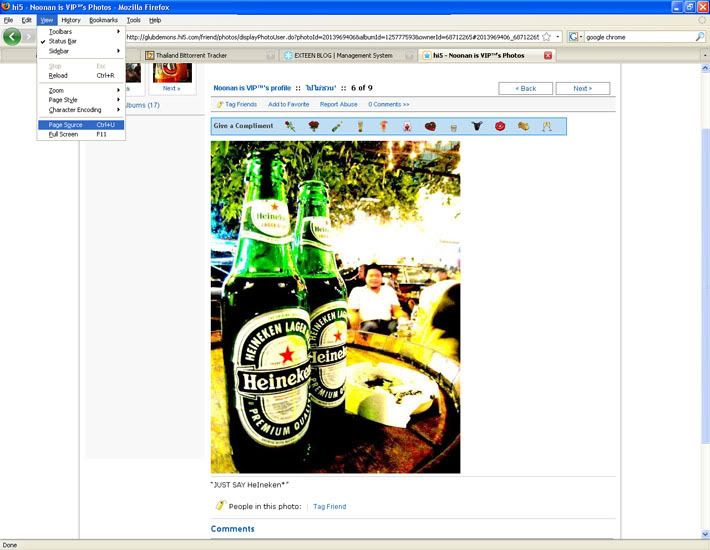Select Page Source in View menu
The image size is (710, 550).
[x=81, y=125]
